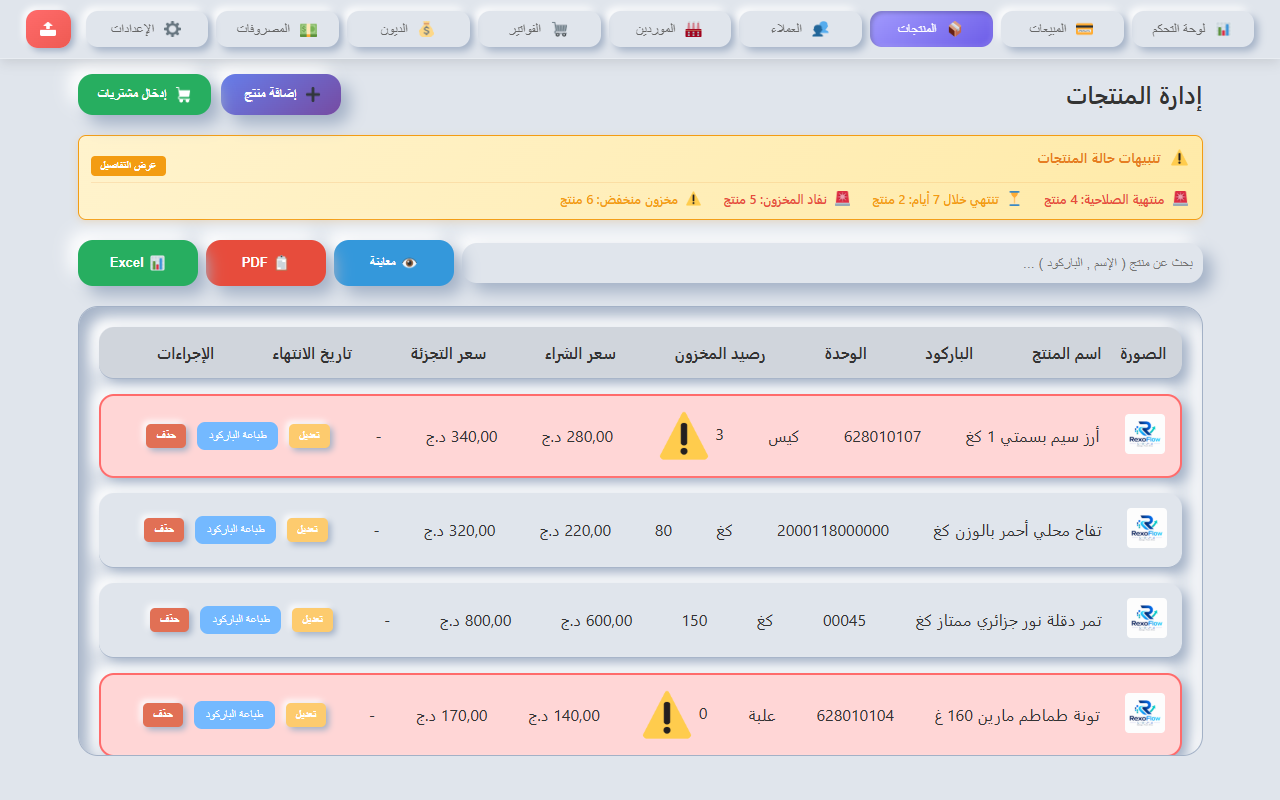
Task: Export the product list as PDF
Action: coord(266,263)
